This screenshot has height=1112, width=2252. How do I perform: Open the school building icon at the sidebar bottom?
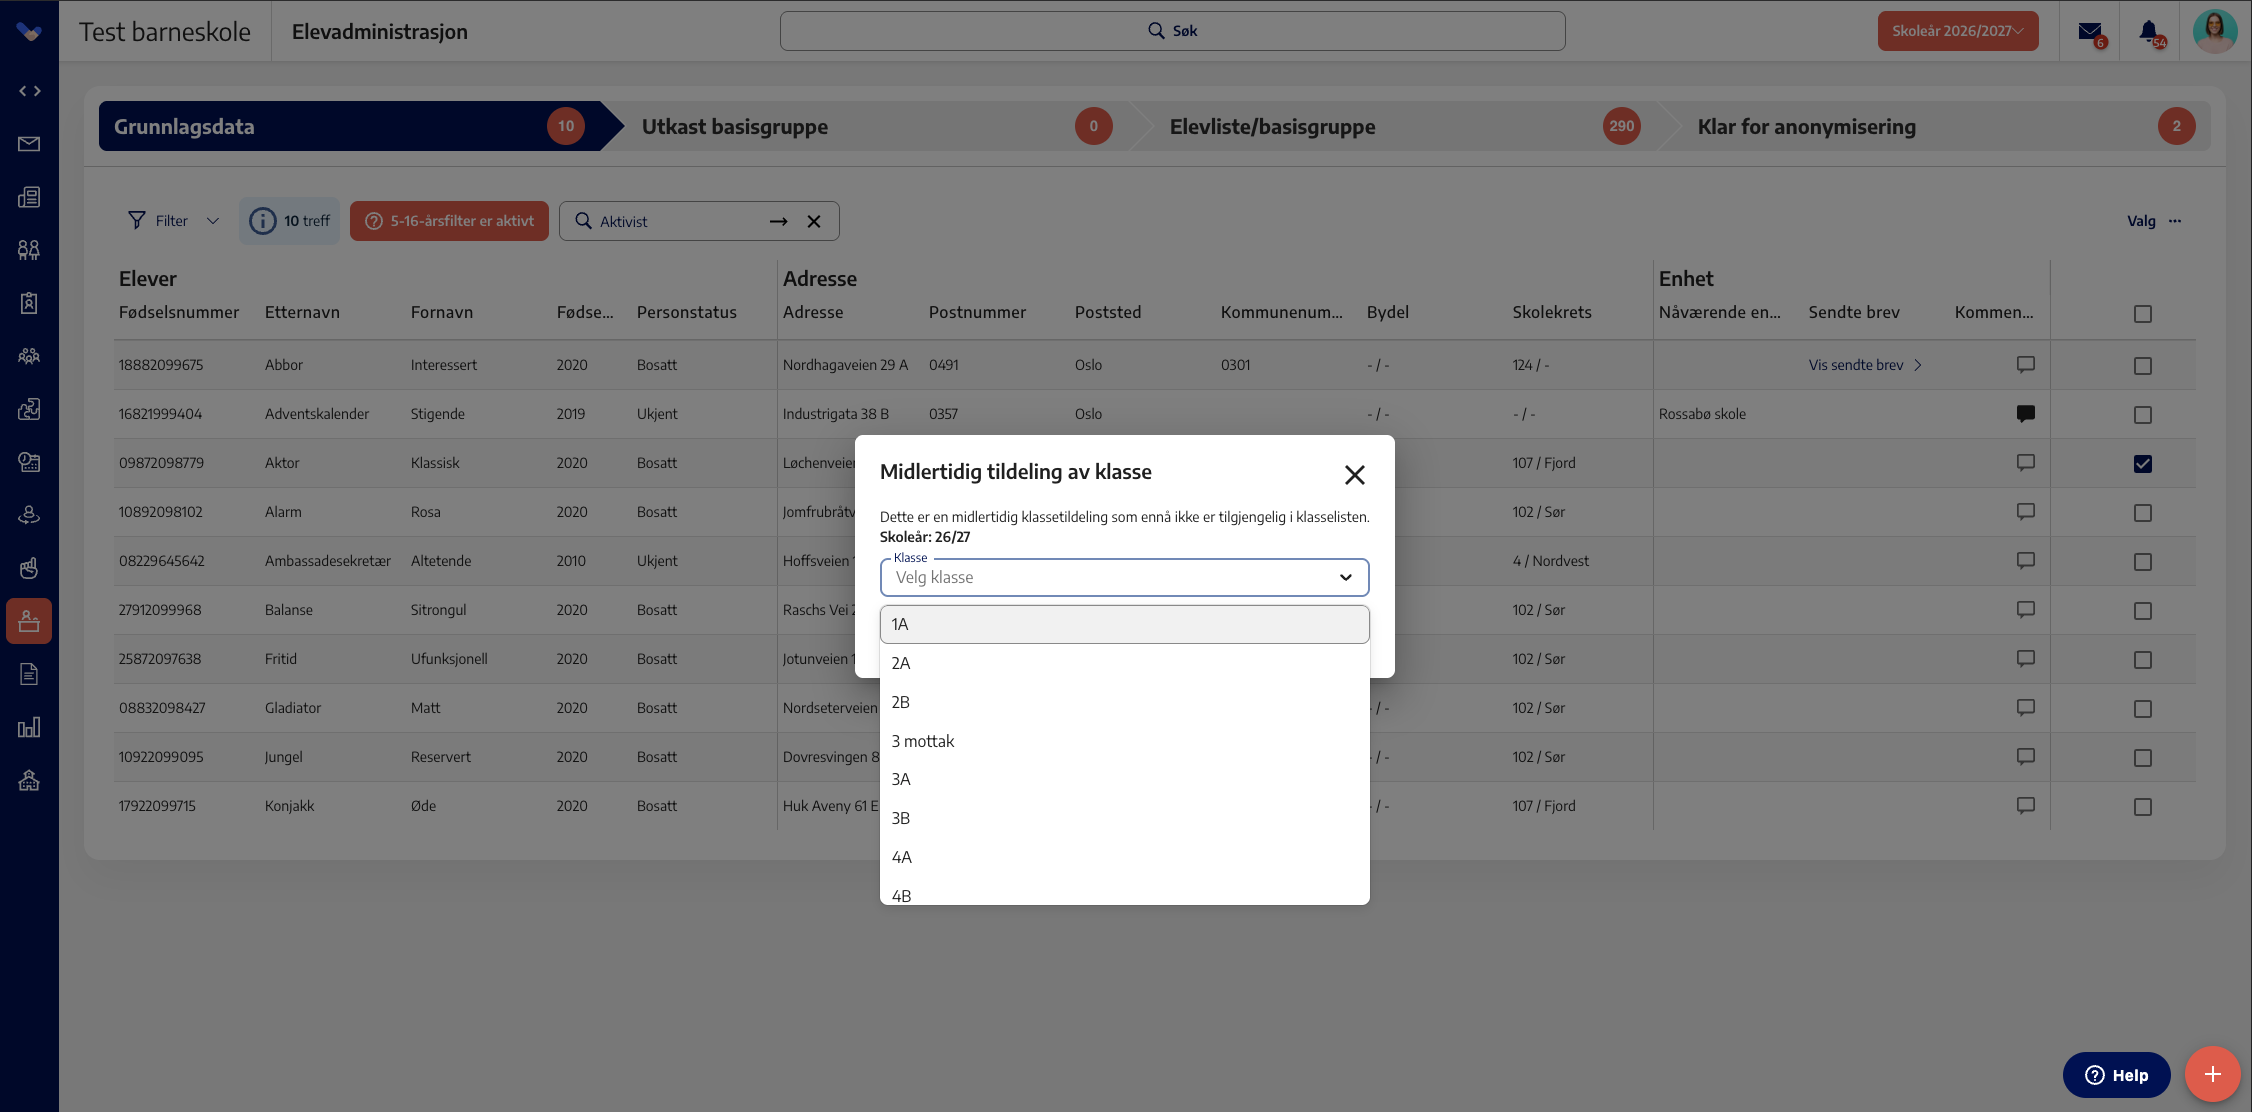click(x=29, y=780)
